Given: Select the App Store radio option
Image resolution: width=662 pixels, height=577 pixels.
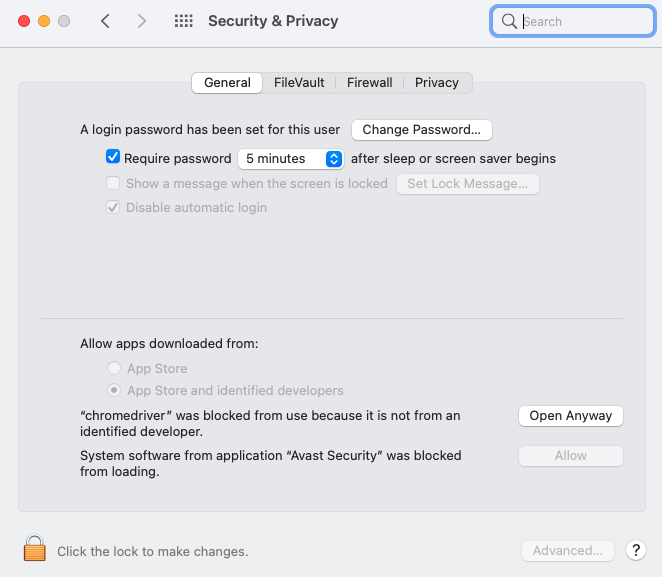Looking at the screenshot, I should 114,368.
